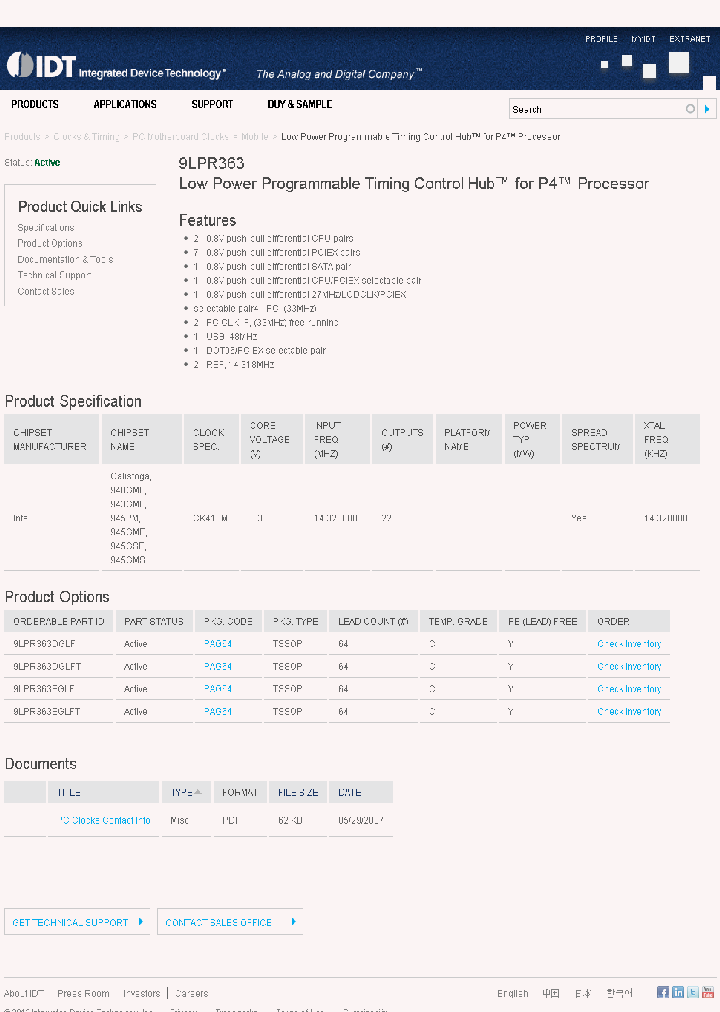The width and height of the screenshot is (720, 1012).
Task: Go to Products breadcrumb link
Action: 22,137
